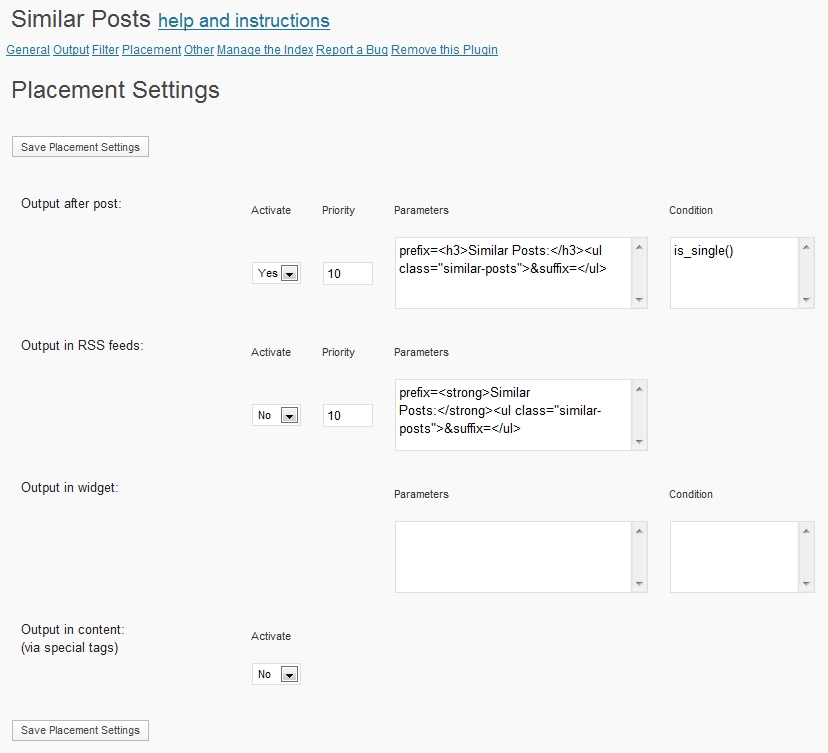This screenshot has height=753, width=828.
Task: Open the Activate dropdown for Output after post
Action: point(276,274)
